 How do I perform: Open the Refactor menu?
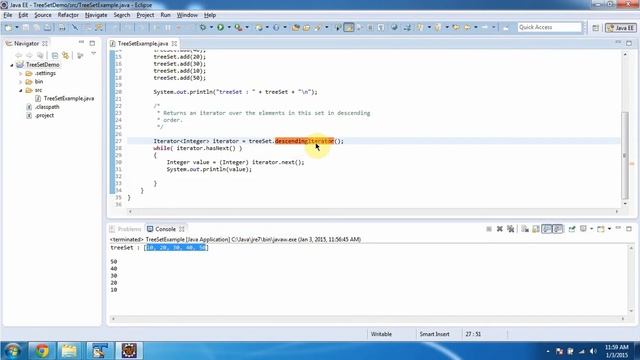tap(68, 15)
